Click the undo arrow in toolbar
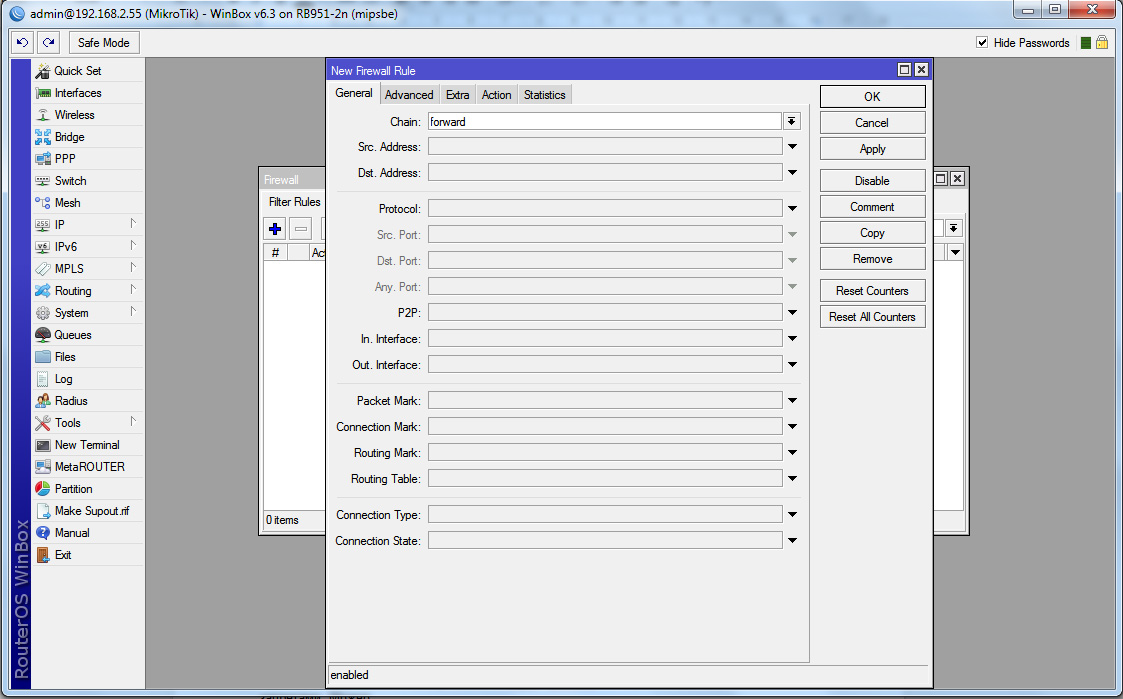Image resolution: width=1123 pixels, height=699 pixels. [22, 43]
